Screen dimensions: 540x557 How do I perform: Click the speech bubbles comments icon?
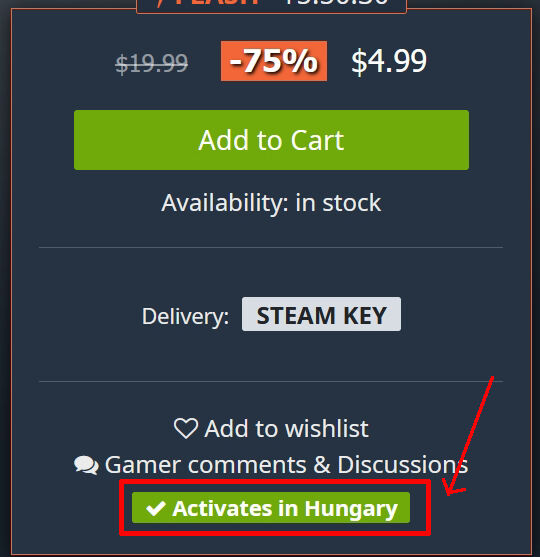pos(86,465)
